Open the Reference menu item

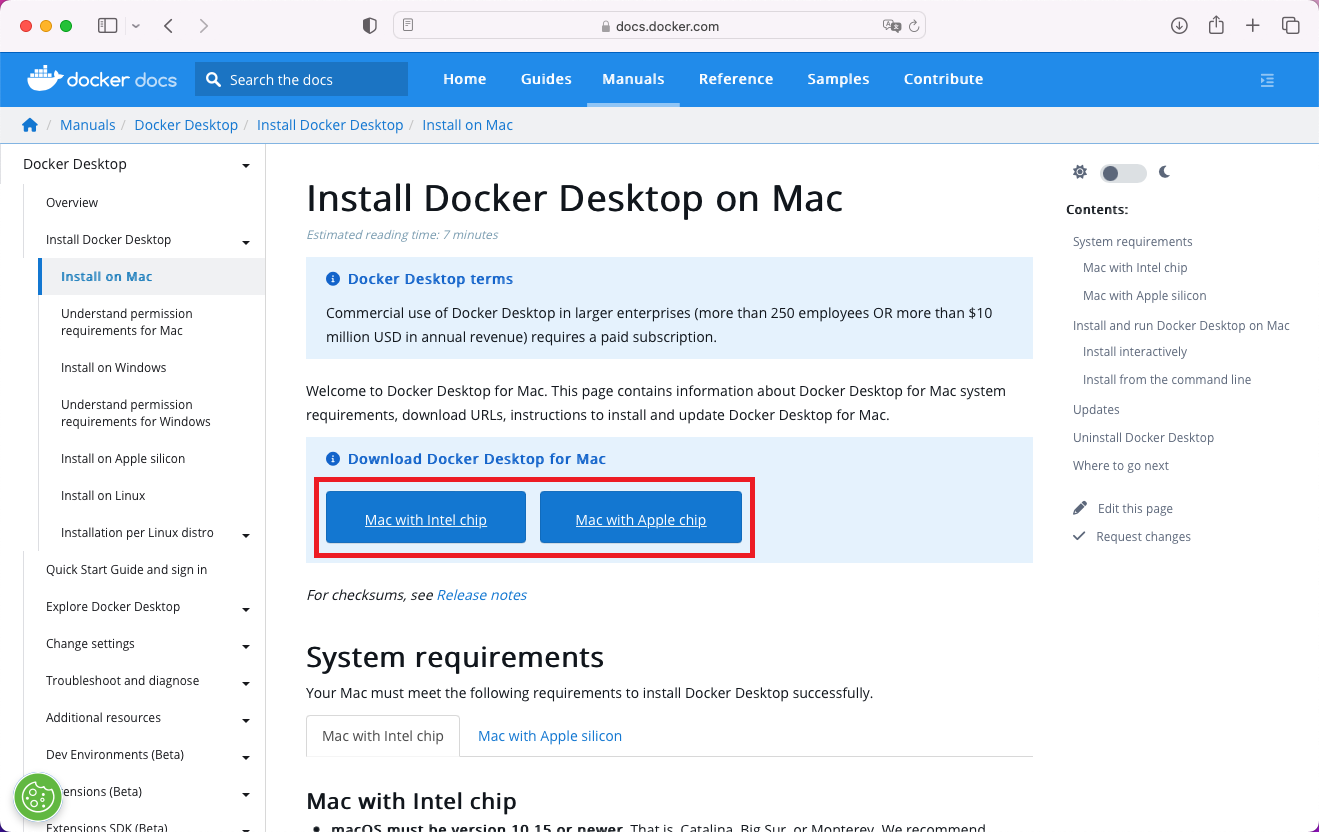point(735,79)
